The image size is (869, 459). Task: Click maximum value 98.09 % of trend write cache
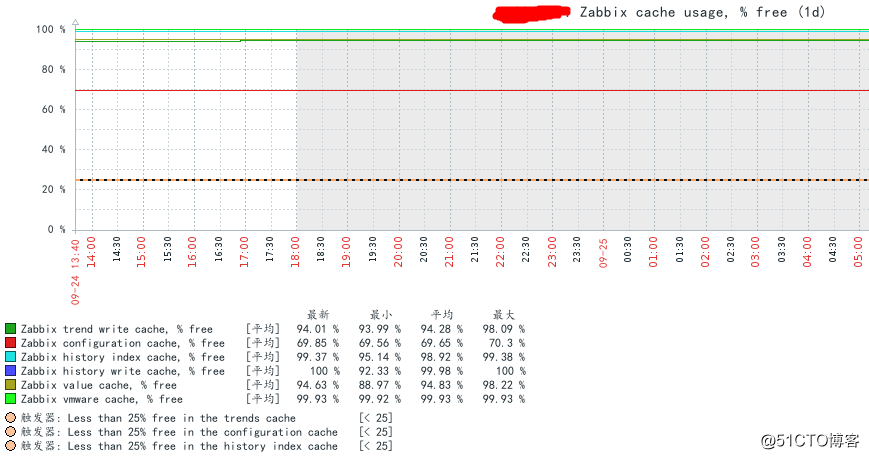504,329
